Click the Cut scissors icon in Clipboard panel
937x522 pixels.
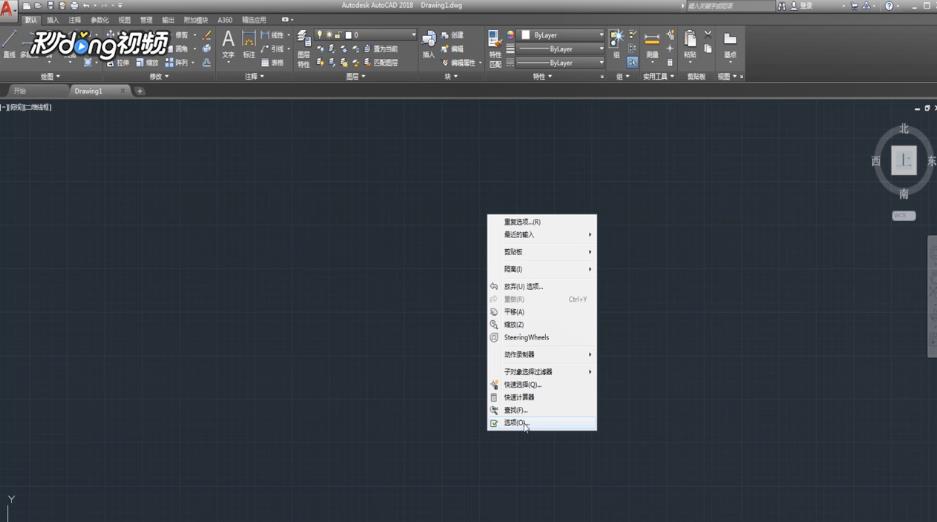[708, 35]
